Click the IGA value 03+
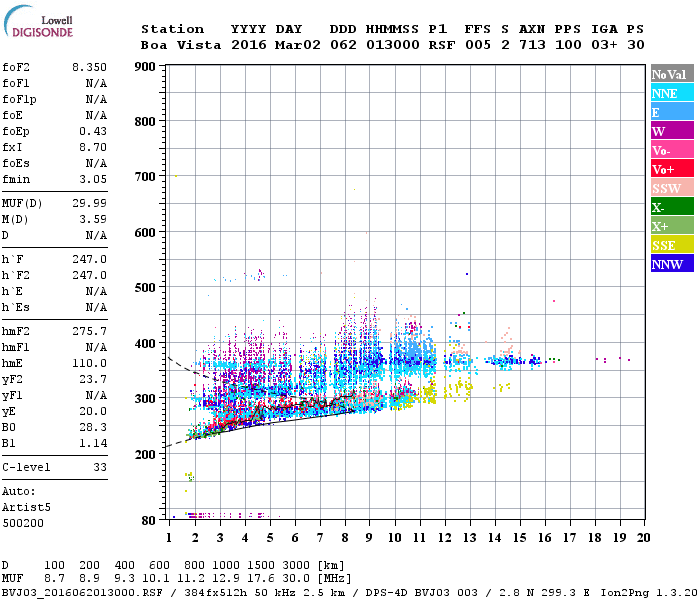This screenshot has width=700, height=600. tap(604, 45)
